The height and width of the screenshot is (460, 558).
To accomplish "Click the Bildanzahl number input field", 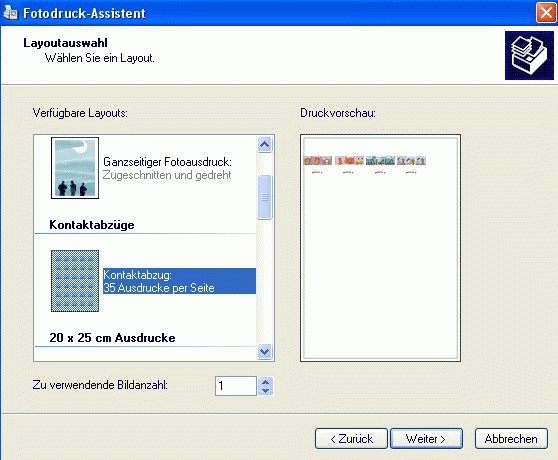I will (236, 386).
